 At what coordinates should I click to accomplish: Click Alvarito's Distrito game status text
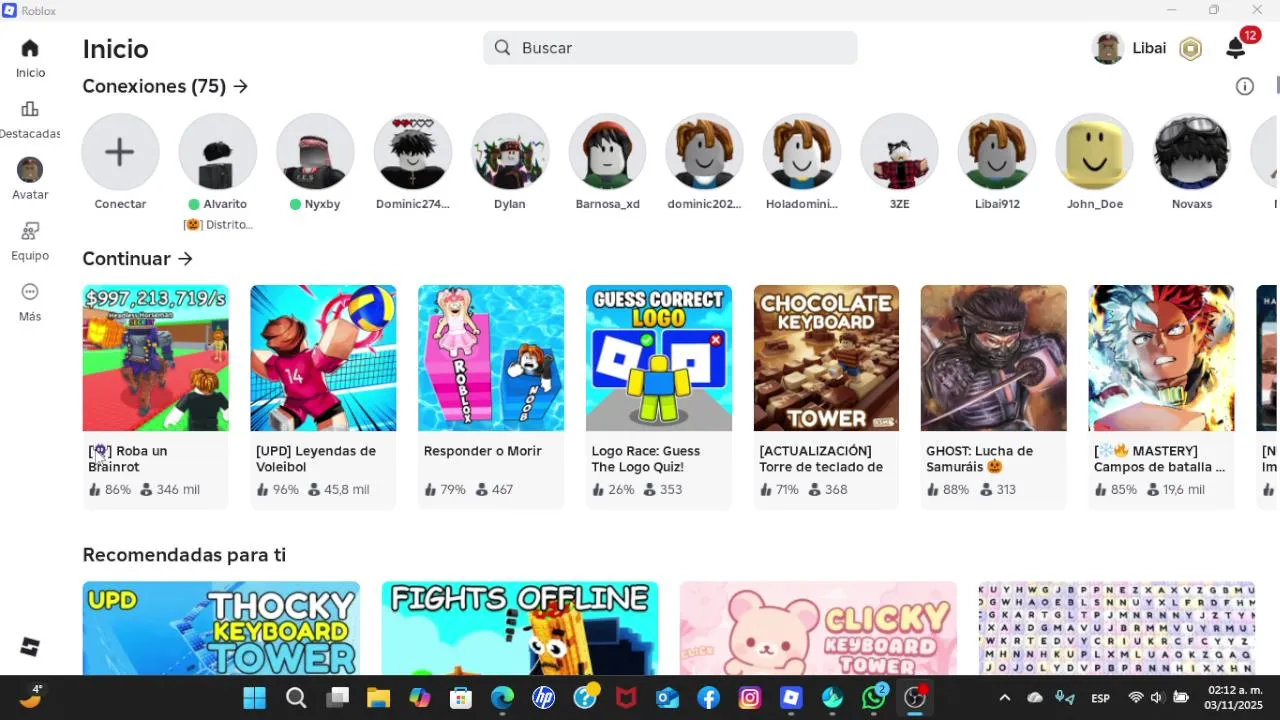coord(218,225)
